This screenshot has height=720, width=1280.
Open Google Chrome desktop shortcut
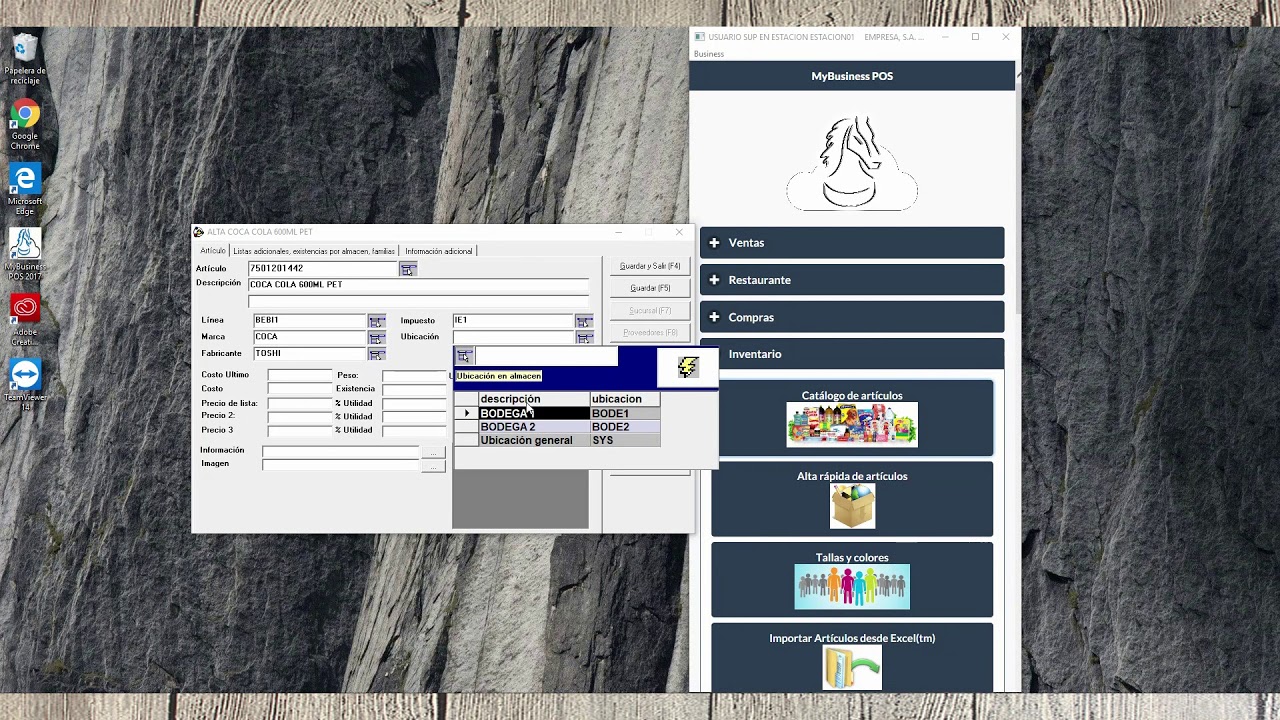coord(25,125)
